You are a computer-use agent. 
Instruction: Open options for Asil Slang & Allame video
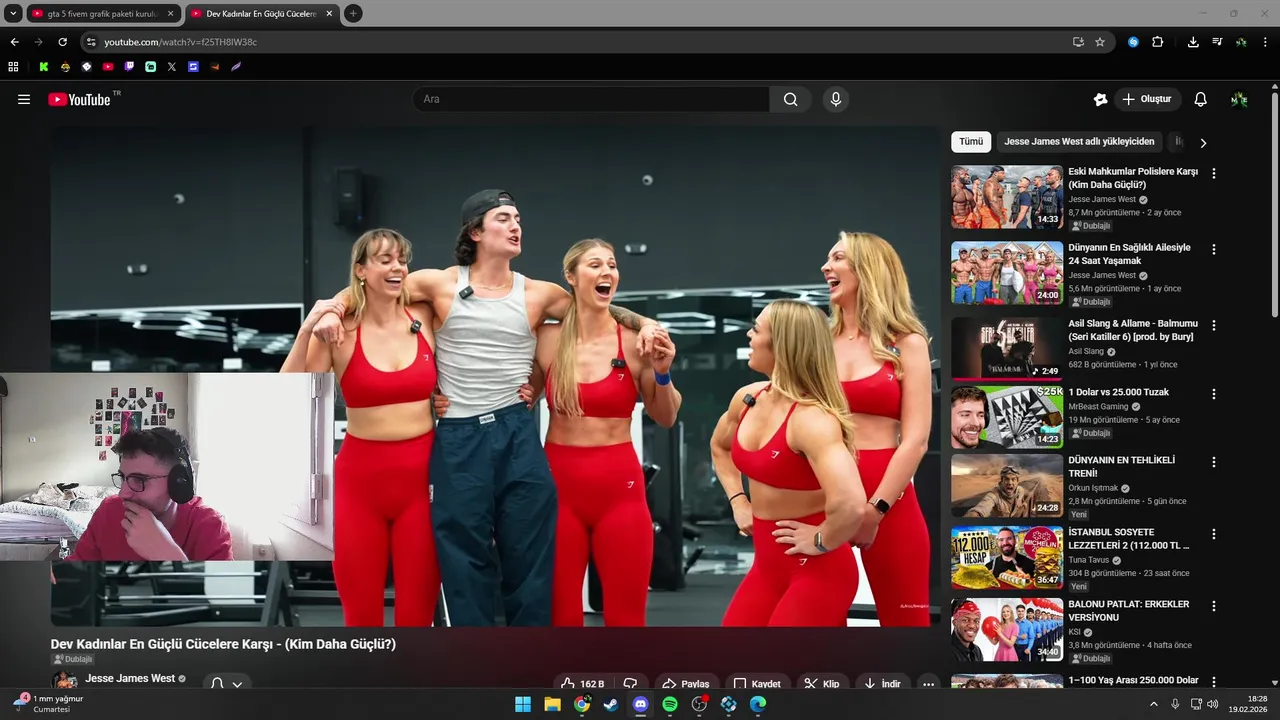click(1214, 325)
